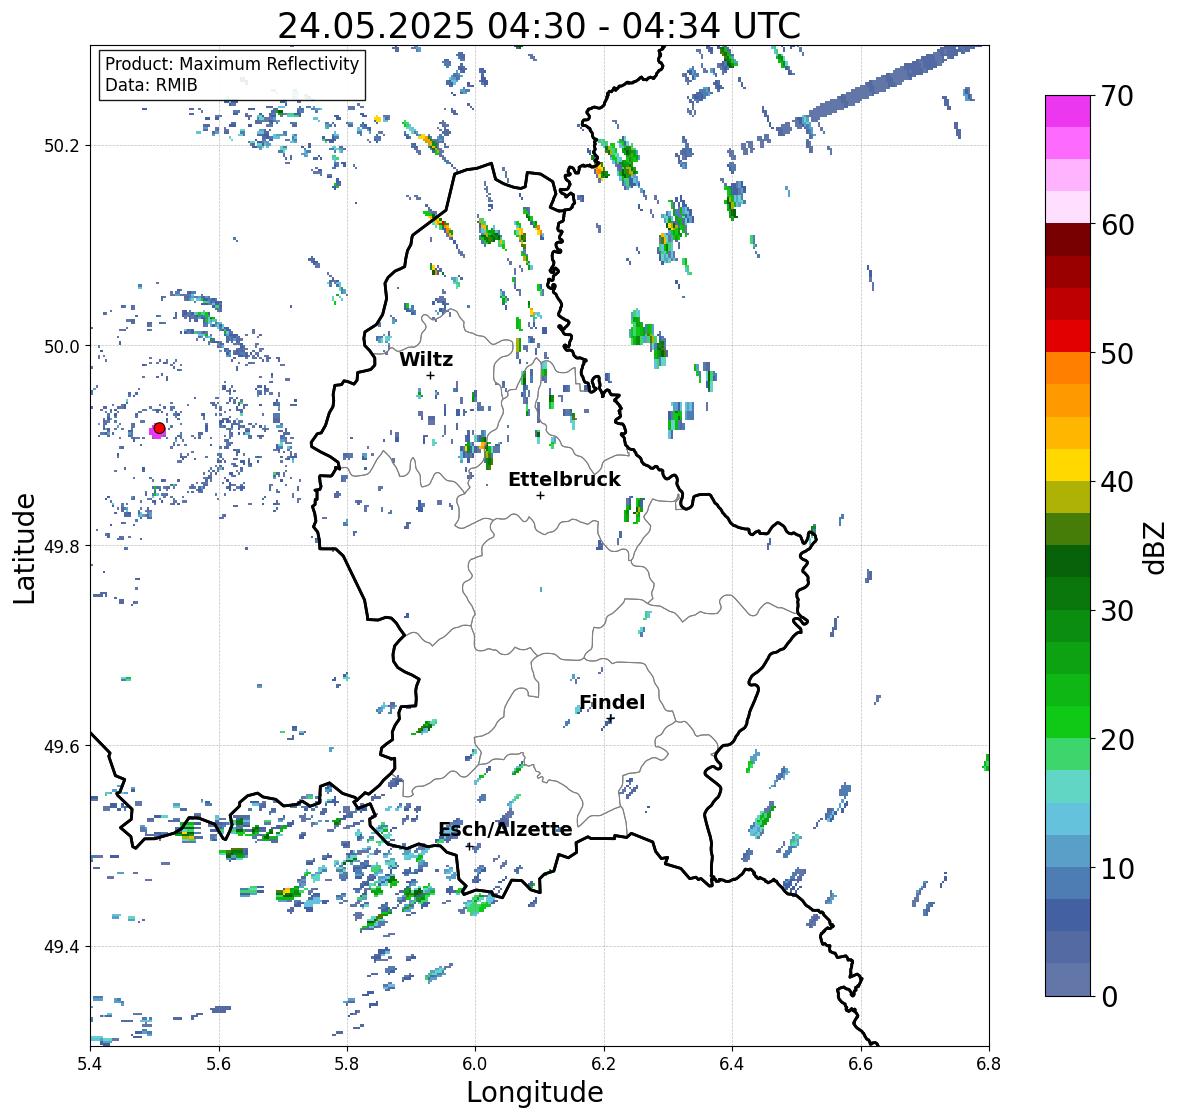The width and height of the screenshot is (1179, 1117).
Task: Click the 49.6 latitude tick label
Action: 62,746
